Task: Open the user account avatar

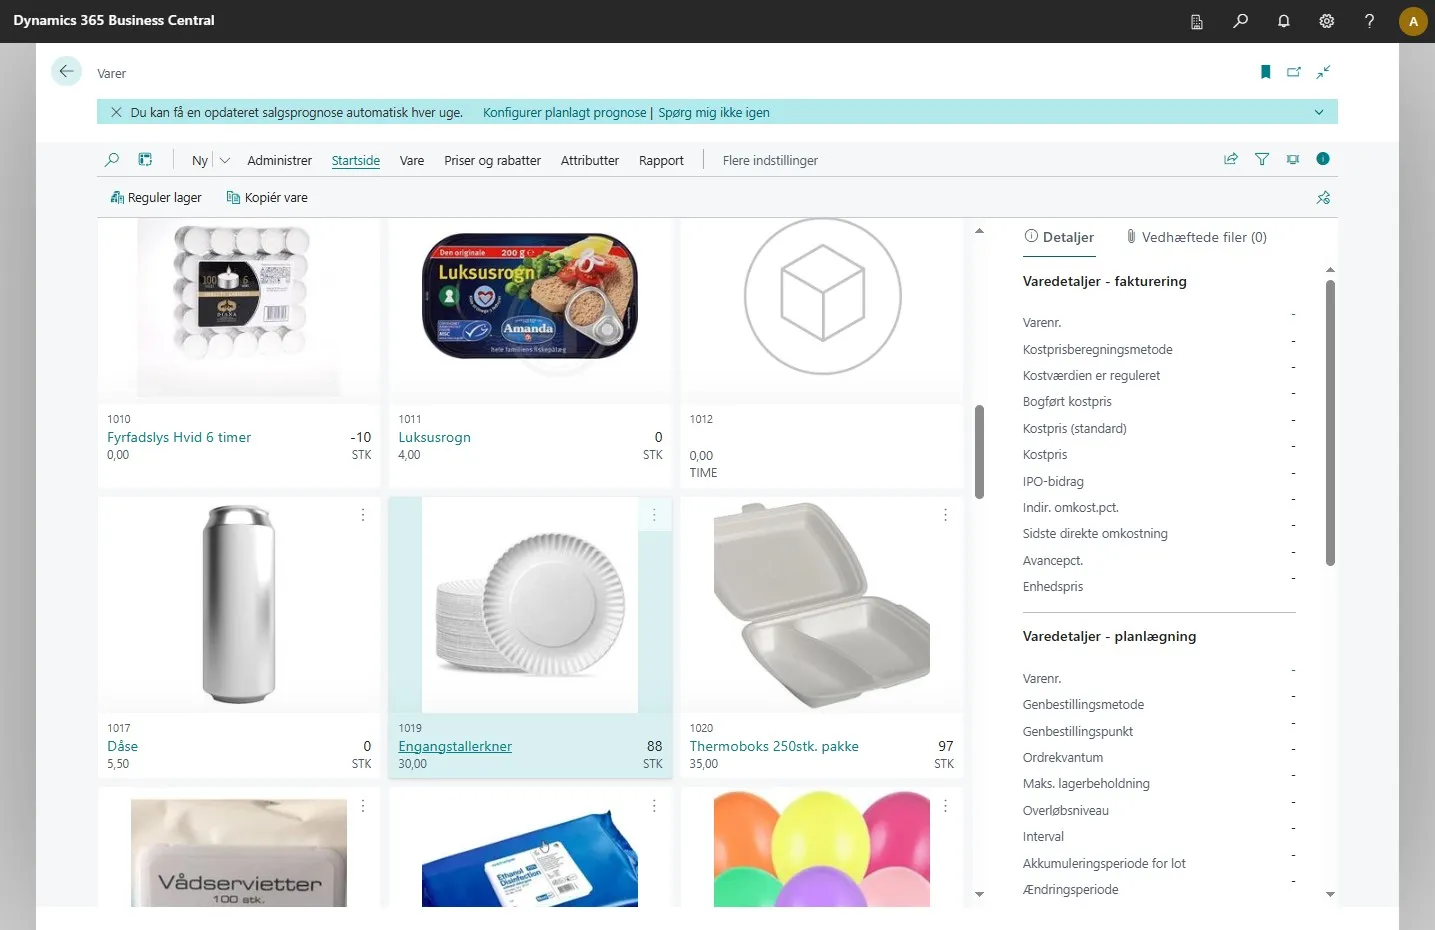Action: (x=1413, y=21)
